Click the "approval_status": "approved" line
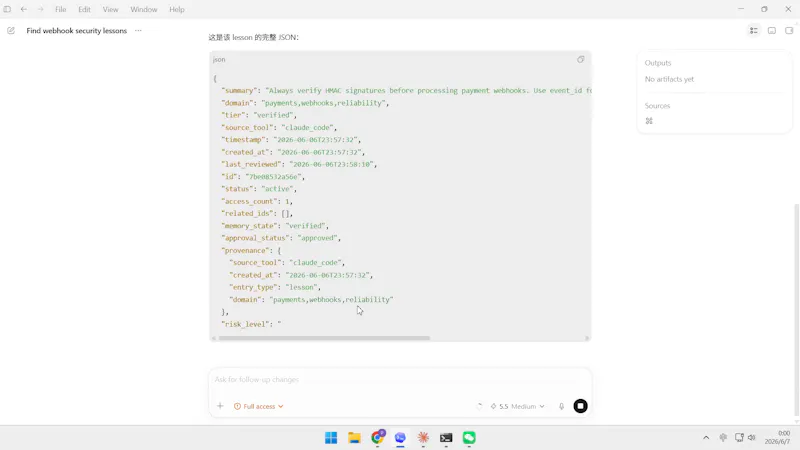The width and height of the screenshot is (800, 450). coord(281,238)
